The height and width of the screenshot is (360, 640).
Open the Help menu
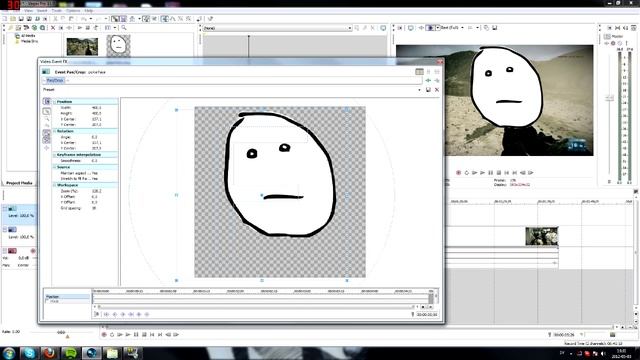click(x=89, y=11)
